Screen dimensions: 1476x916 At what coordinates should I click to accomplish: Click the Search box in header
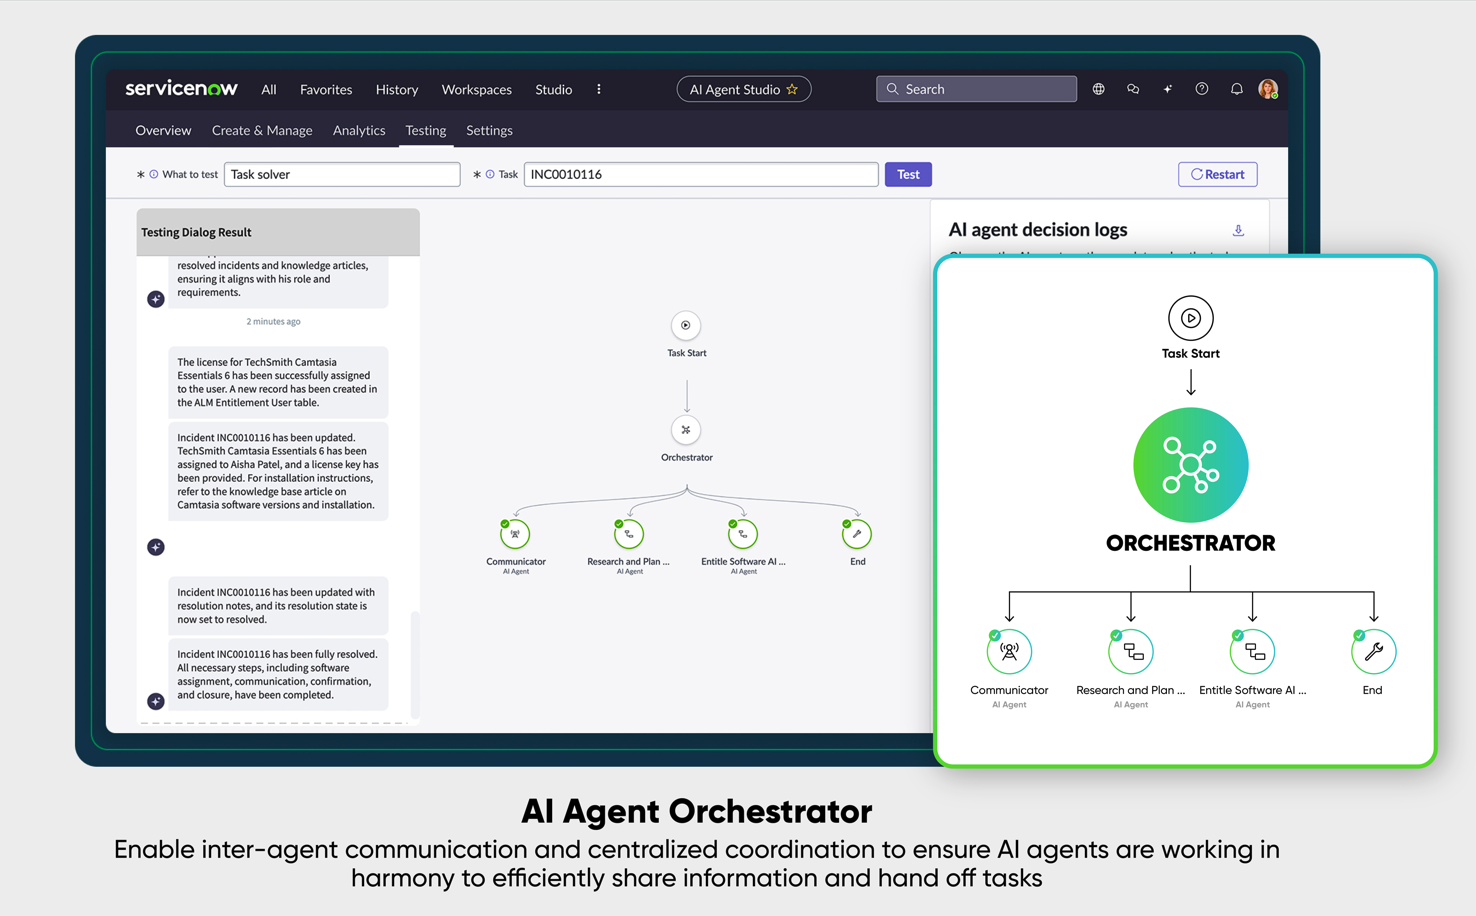tap(976, 89)
